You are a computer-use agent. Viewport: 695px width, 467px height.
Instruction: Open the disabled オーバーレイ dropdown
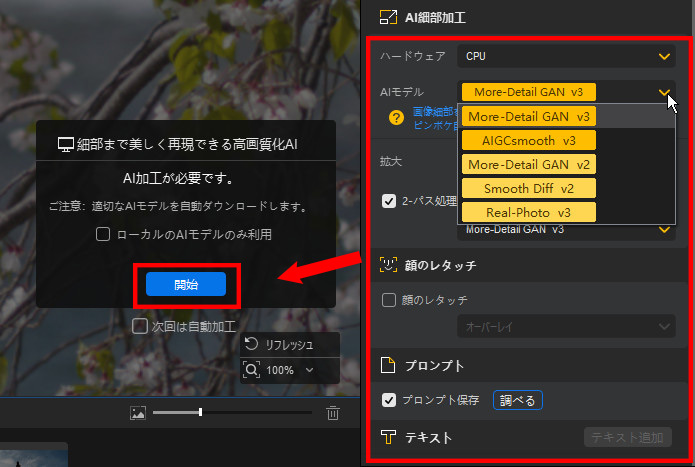(x=566, y=327)
